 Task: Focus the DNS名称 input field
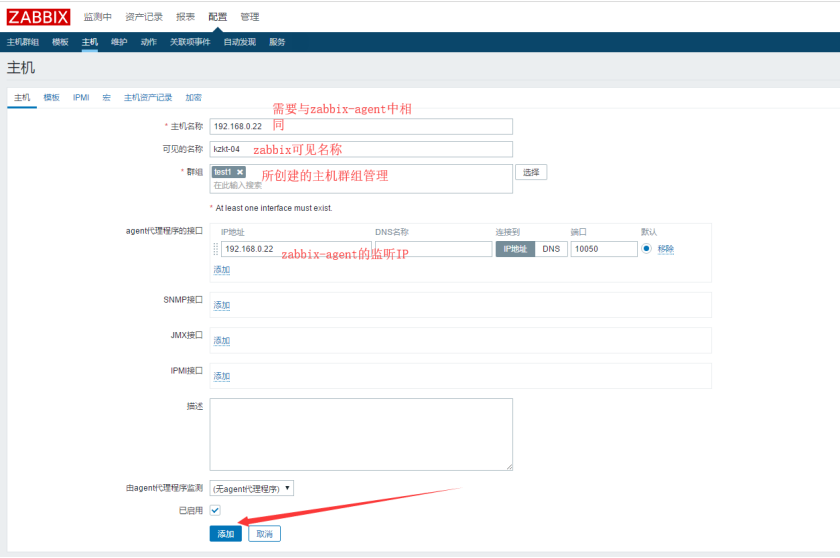coord(433,249)
